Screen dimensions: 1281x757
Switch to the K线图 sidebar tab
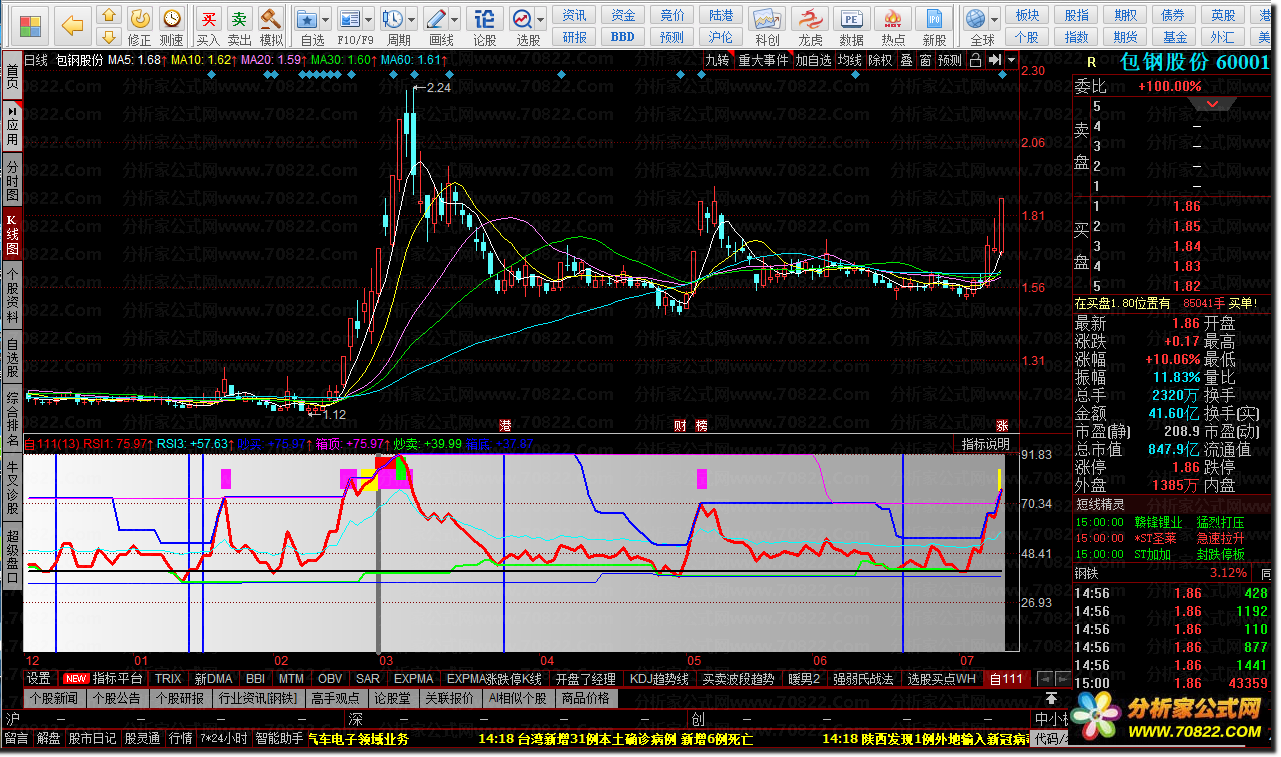12,236
